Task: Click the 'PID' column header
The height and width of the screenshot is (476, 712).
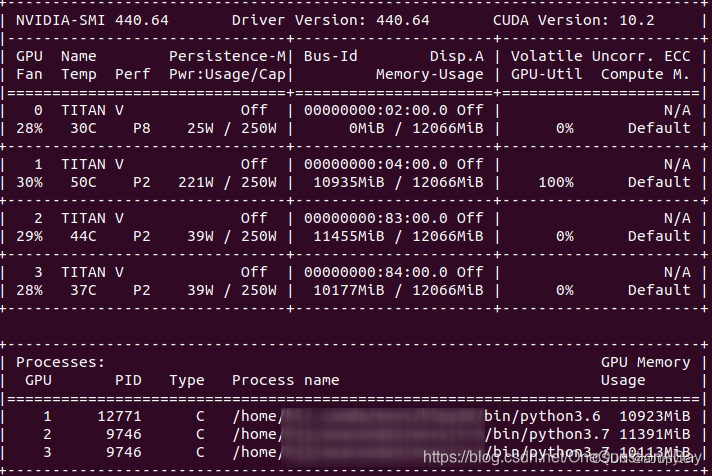Action: coord(128,381)
